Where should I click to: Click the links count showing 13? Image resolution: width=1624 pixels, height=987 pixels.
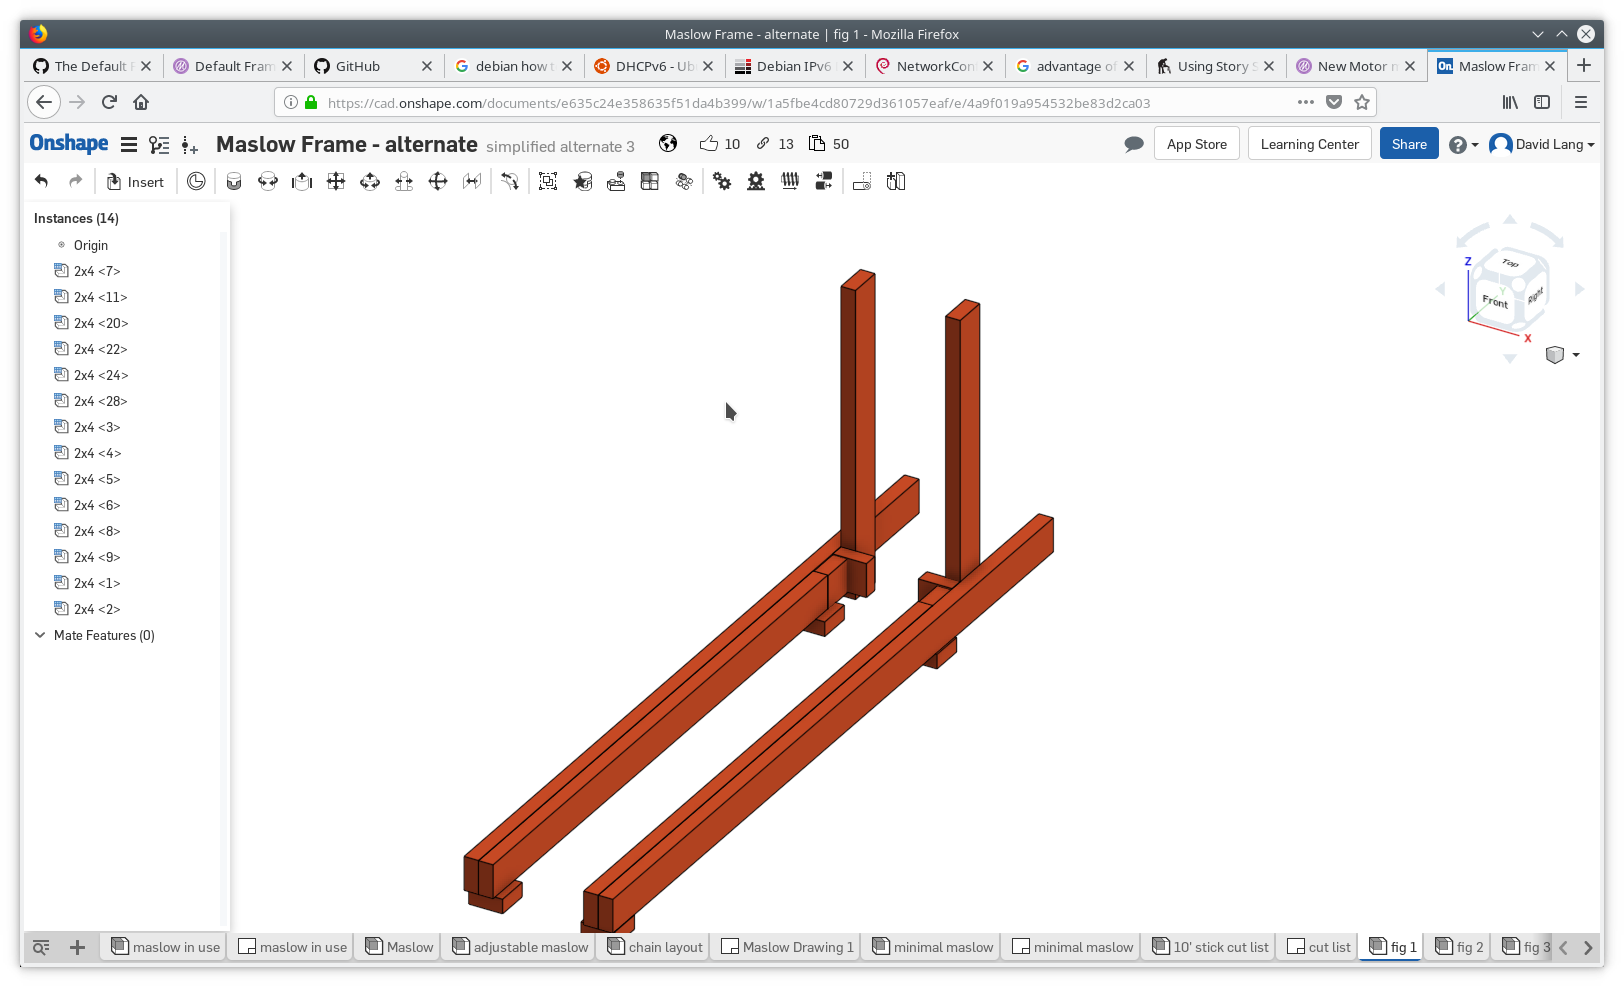coord(775,144)
